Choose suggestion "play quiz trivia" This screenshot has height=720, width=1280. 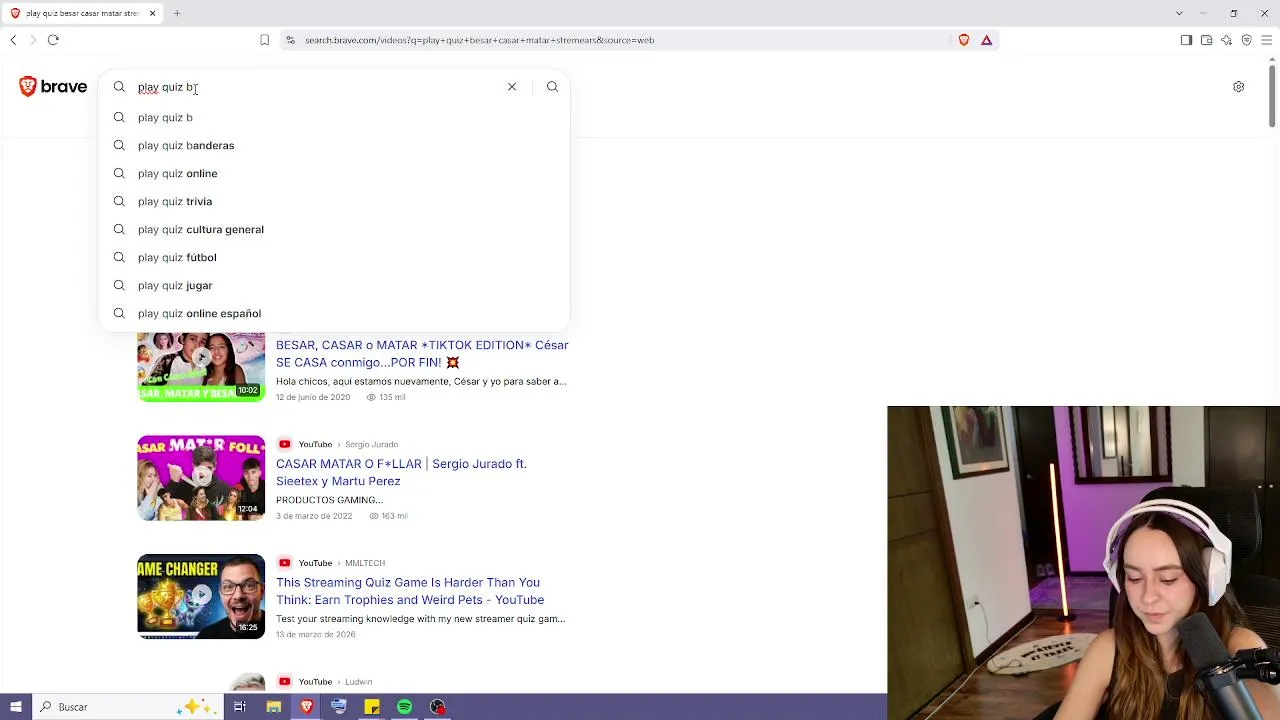(334, 201)
